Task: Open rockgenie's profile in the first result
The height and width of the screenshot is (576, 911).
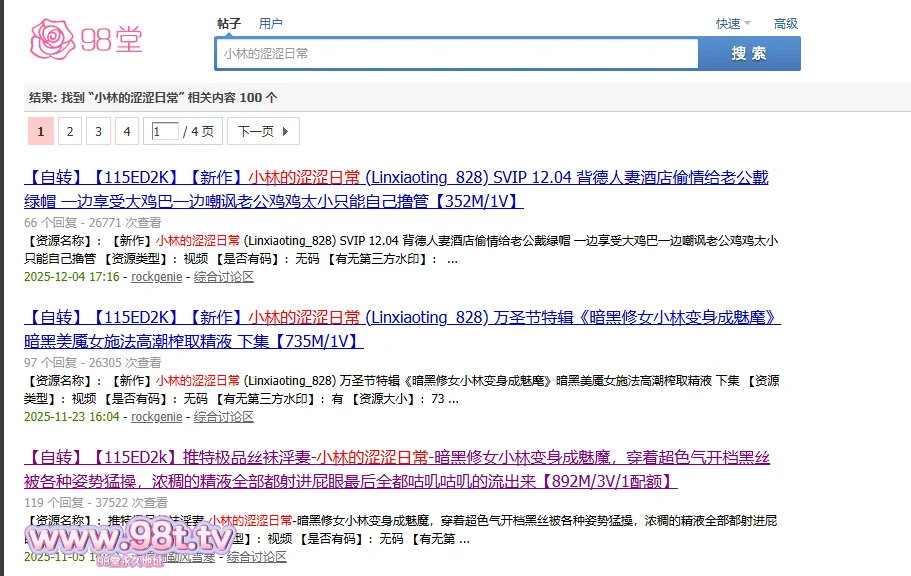Action: 156,277
